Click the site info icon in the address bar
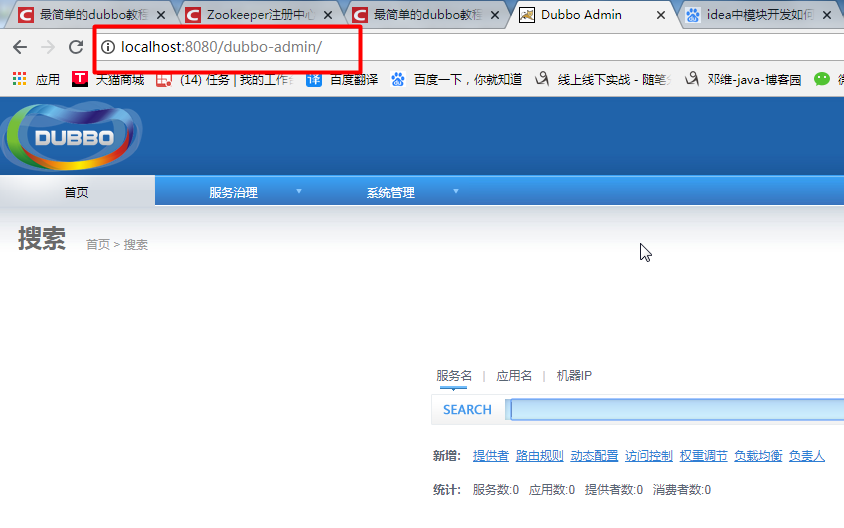The height and width of the screenshot is (528, 844). (x=108, y=47)
